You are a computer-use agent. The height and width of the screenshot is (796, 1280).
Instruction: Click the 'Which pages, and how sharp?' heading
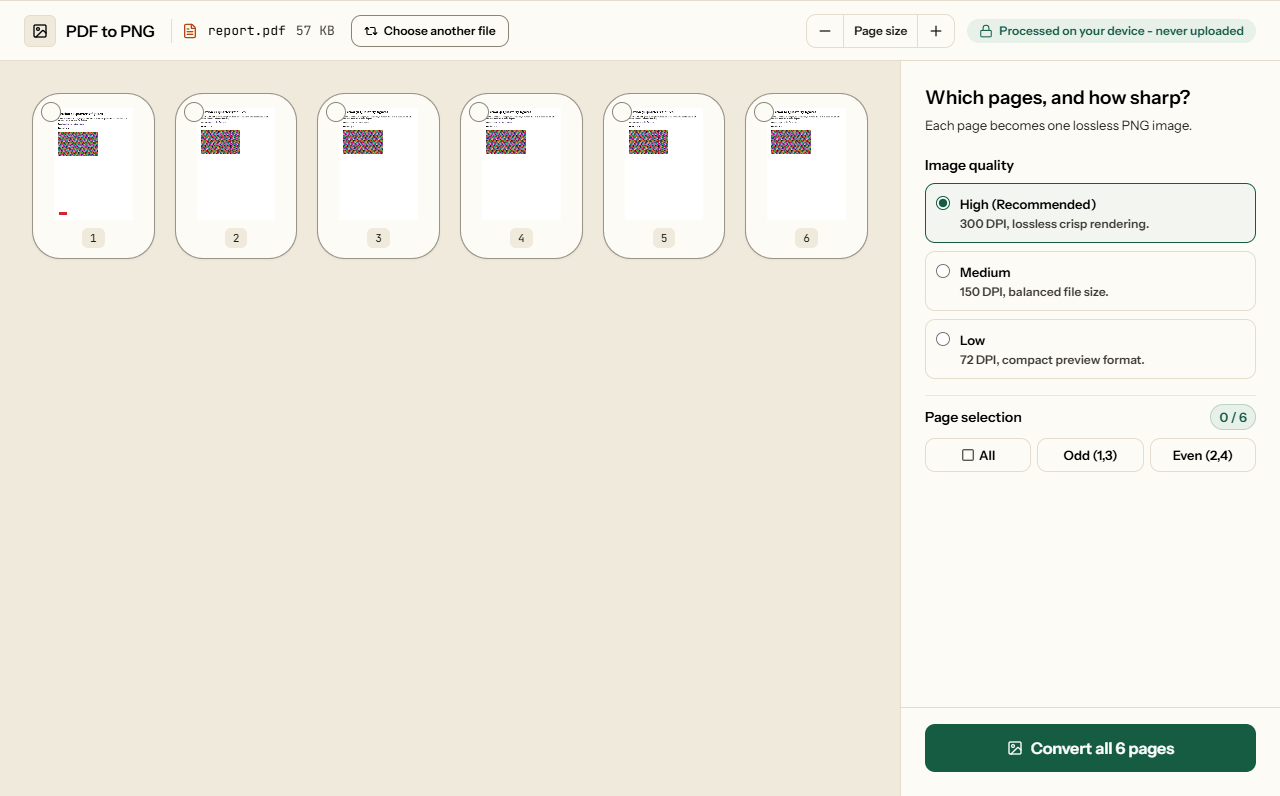coord(1057,97)
